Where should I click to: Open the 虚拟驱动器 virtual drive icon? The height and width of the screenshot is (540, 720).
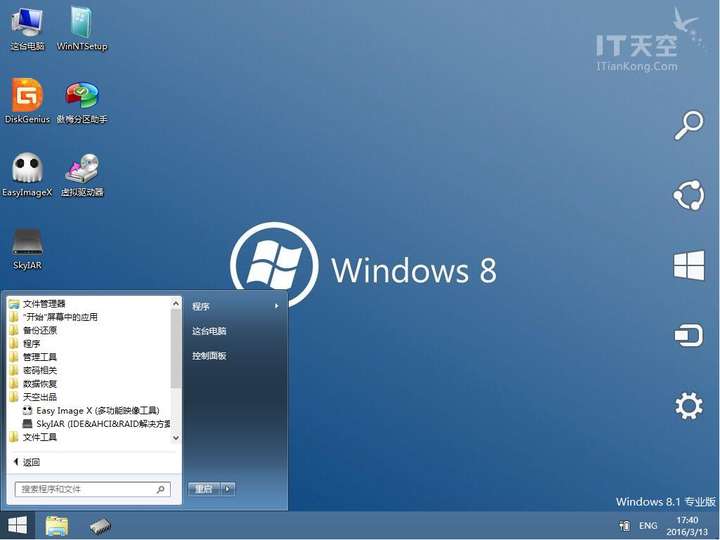82,174
